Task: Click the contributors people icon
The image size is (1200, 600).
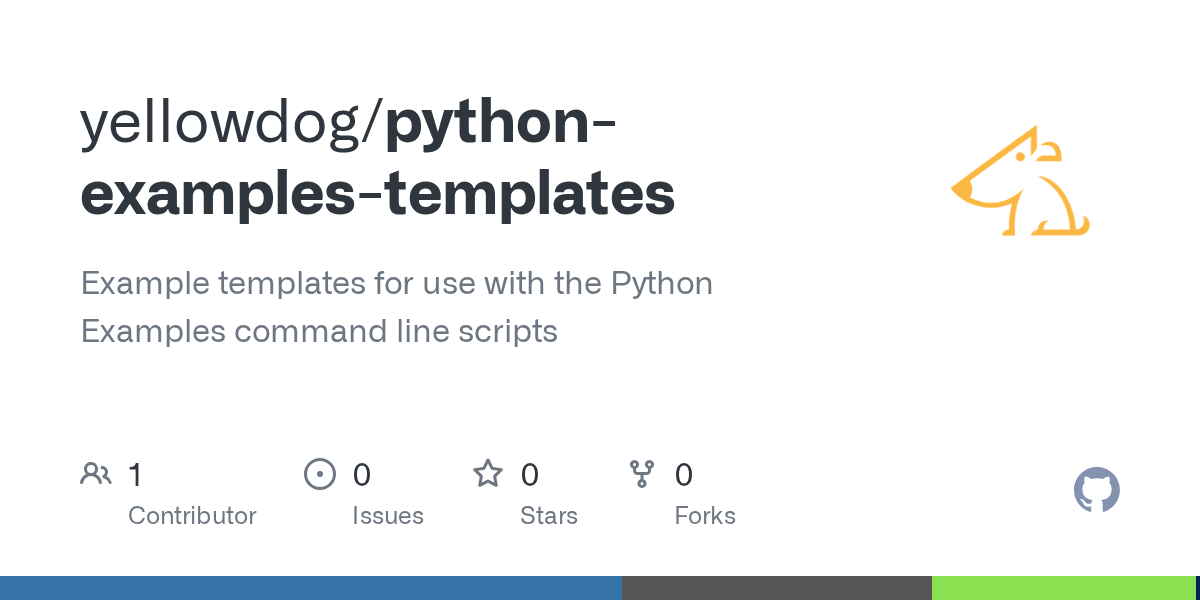Action: click(x=96, y=474)
